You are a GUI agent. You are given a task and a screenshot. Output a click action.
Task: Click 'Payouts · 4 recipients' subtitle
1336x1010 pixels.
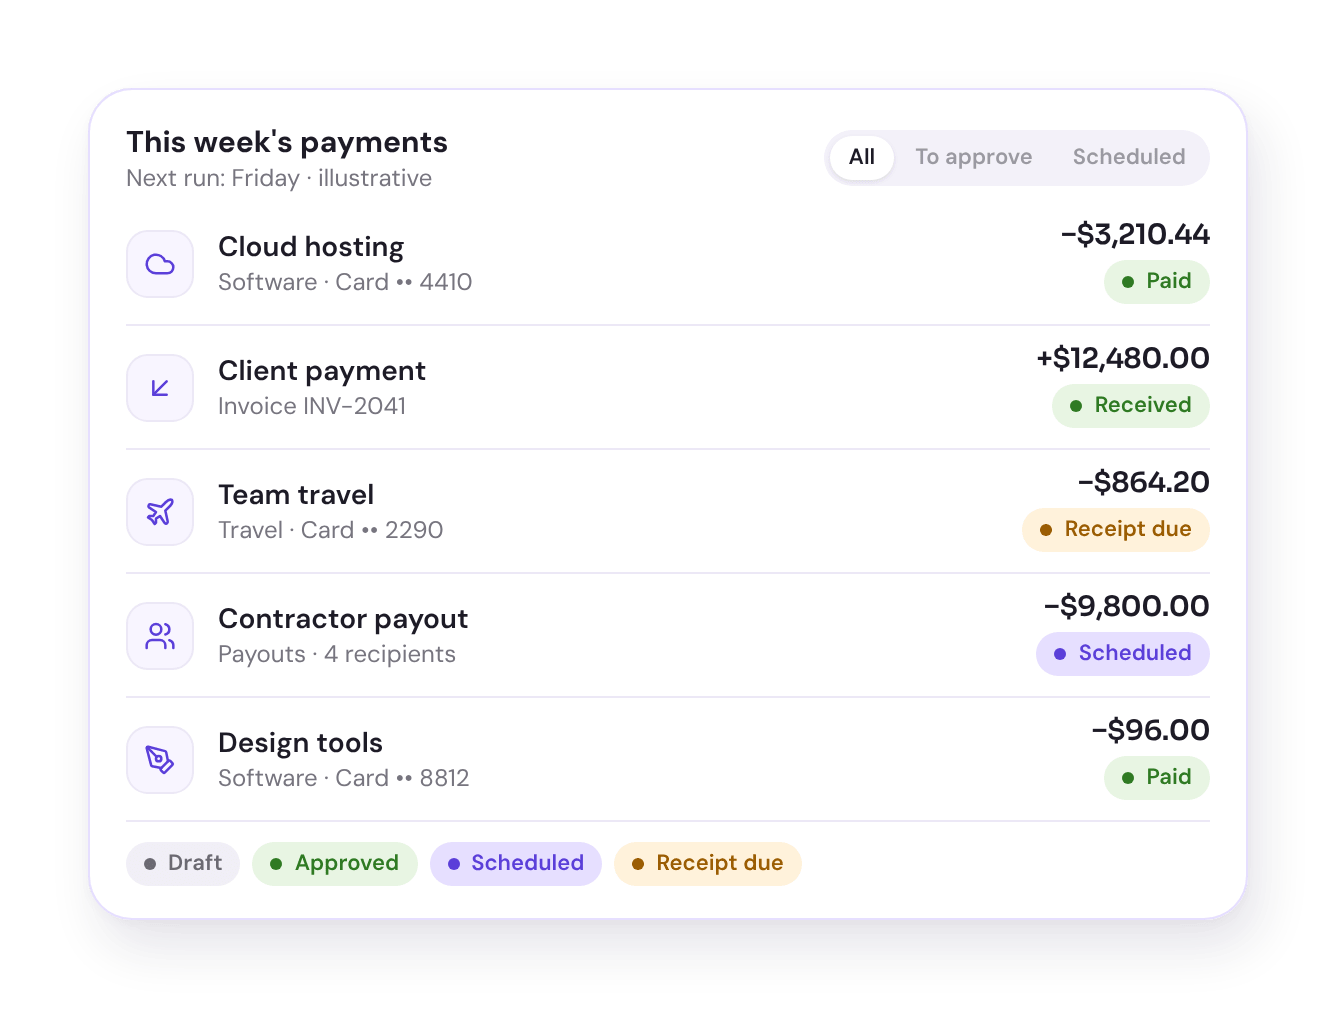coord(337,654)
